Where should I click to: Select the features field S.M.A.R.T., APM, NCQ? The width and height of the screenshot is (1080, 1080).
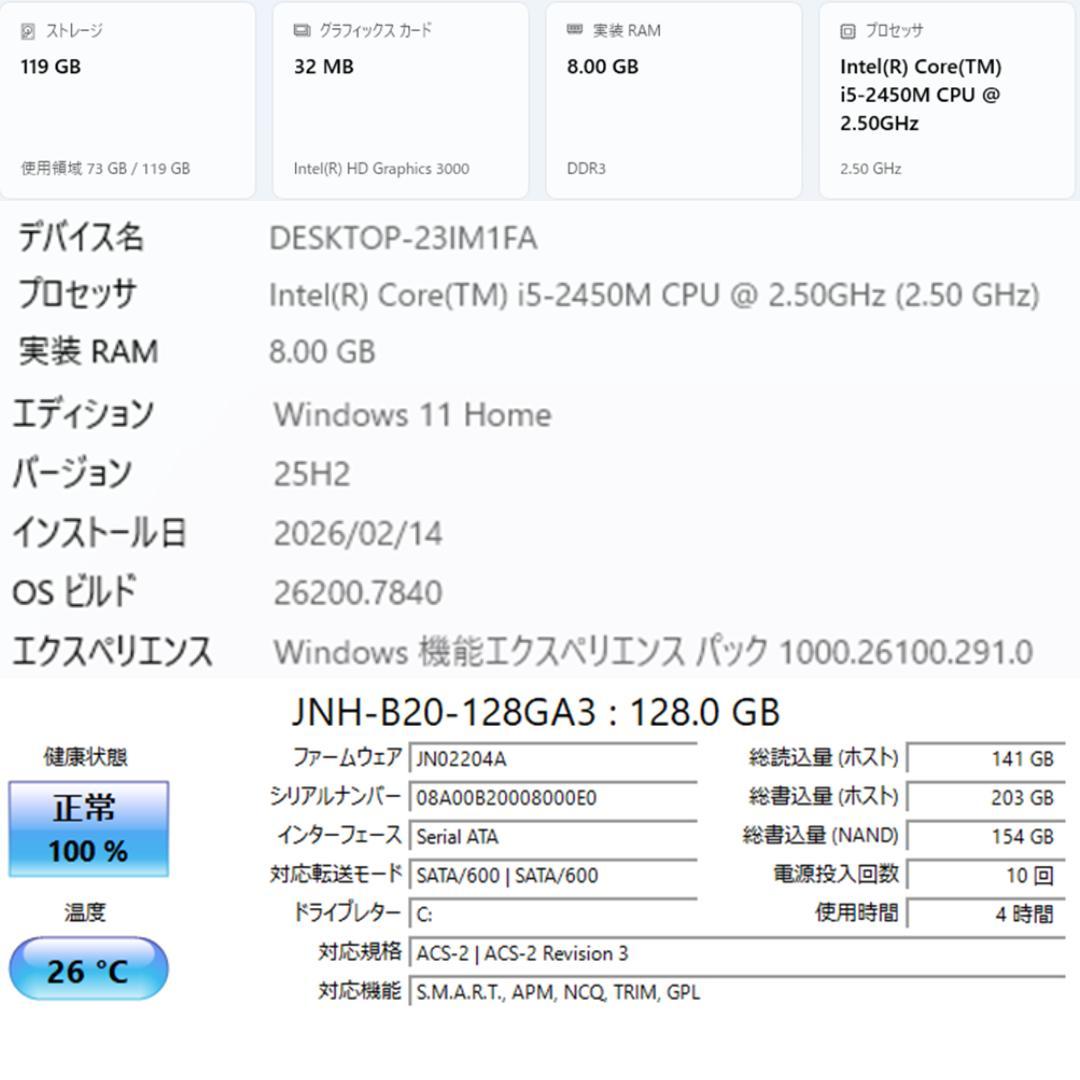click(737, 992)
